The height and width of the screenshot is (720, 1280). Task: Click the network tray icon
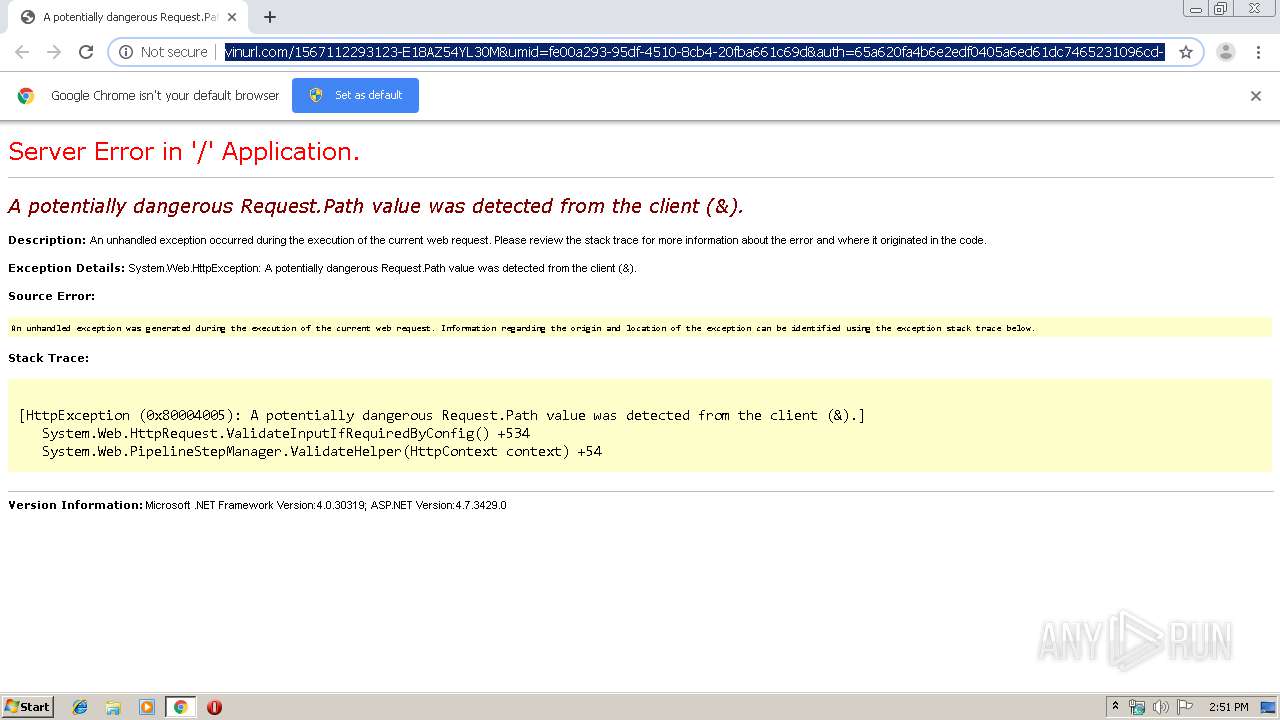point(1137,707)
